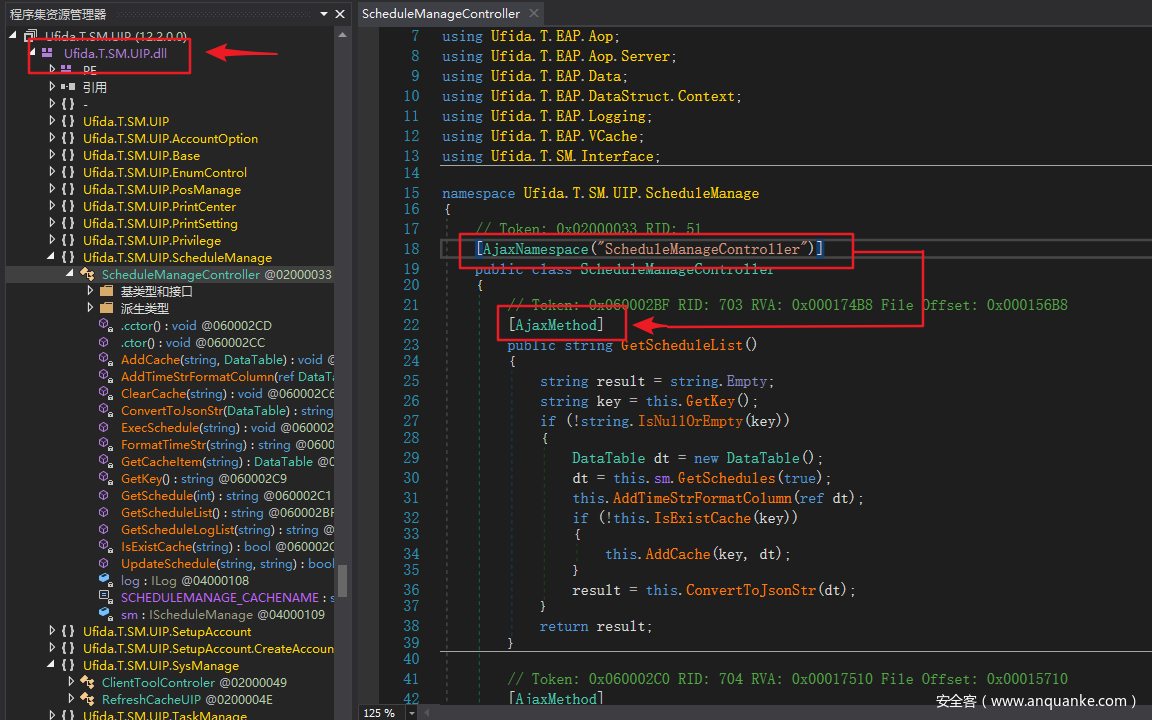Click the Ufida.T.SM.UIP.dll module icon
1152x720 pixels.
tap(47, 53)
